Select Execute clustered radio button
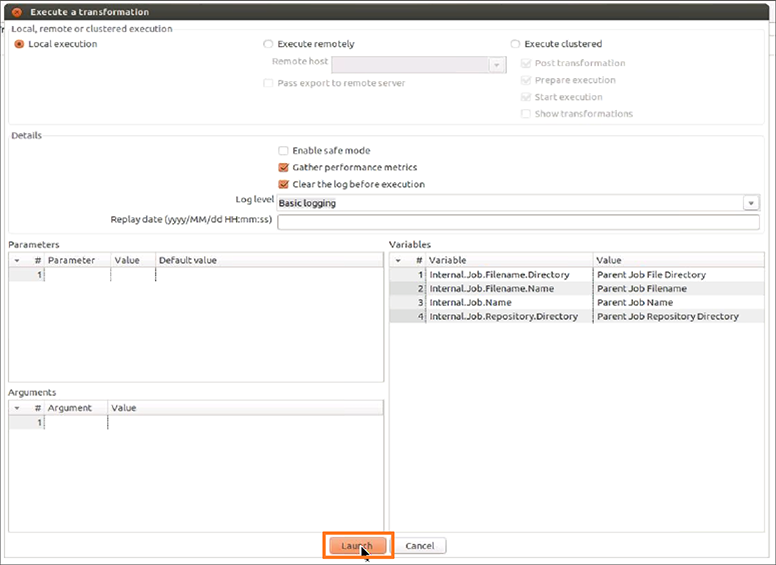776x565 pixels. 515,44
